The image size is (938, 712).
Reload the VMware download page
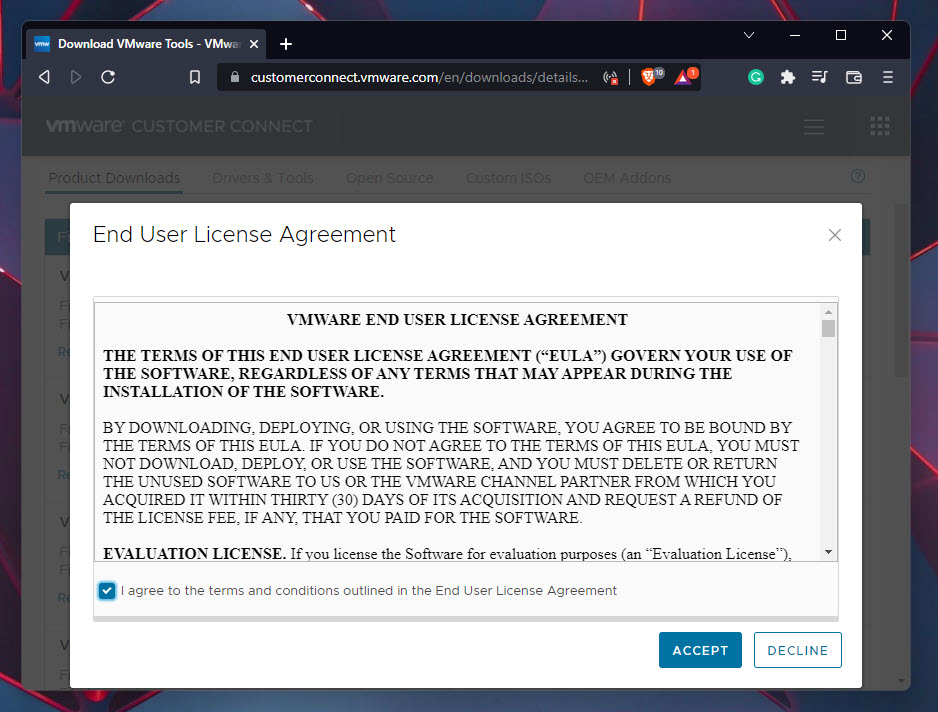tap(108, 77)
